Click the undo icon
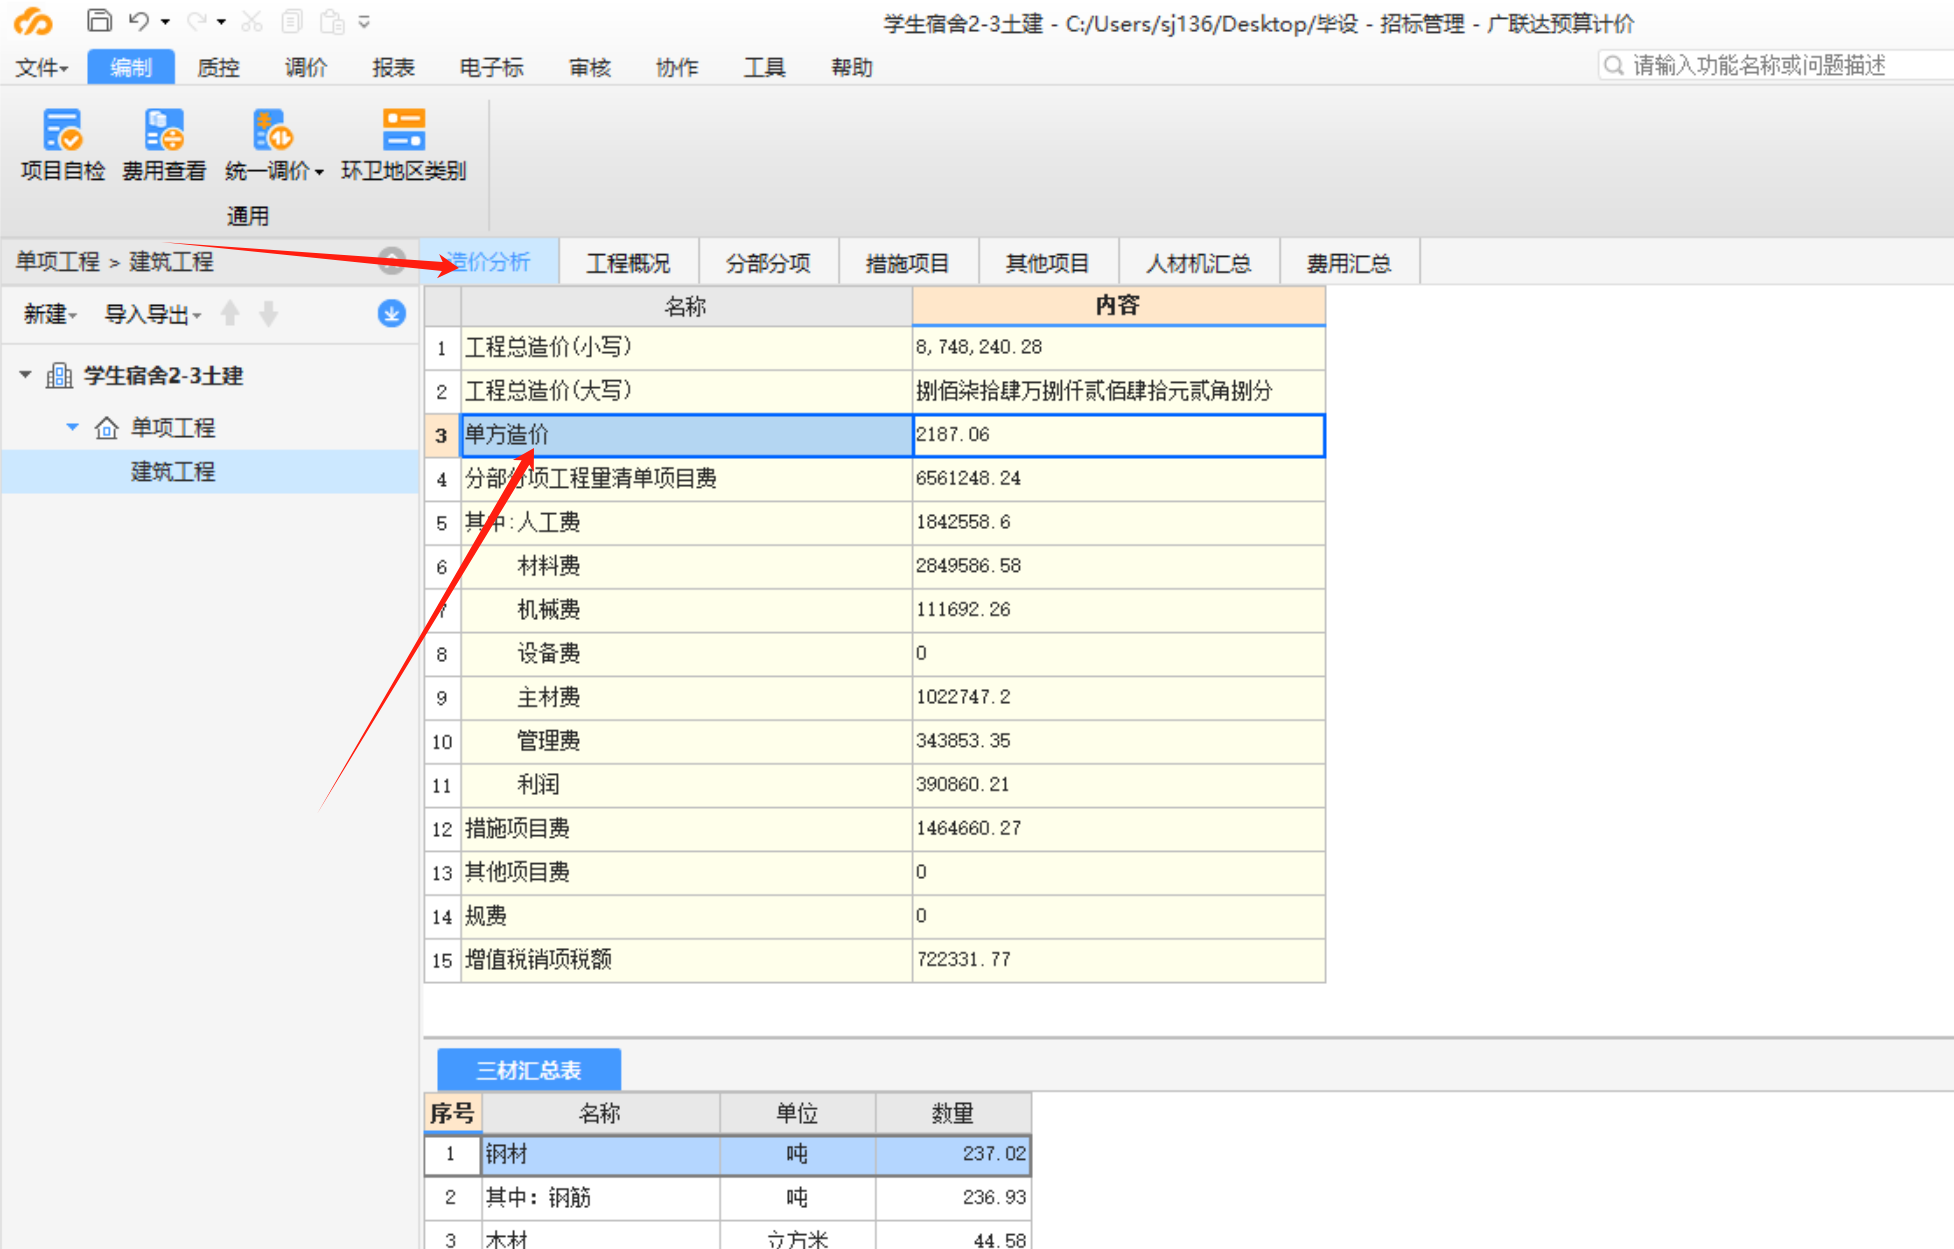 click(x=139, y=20)
